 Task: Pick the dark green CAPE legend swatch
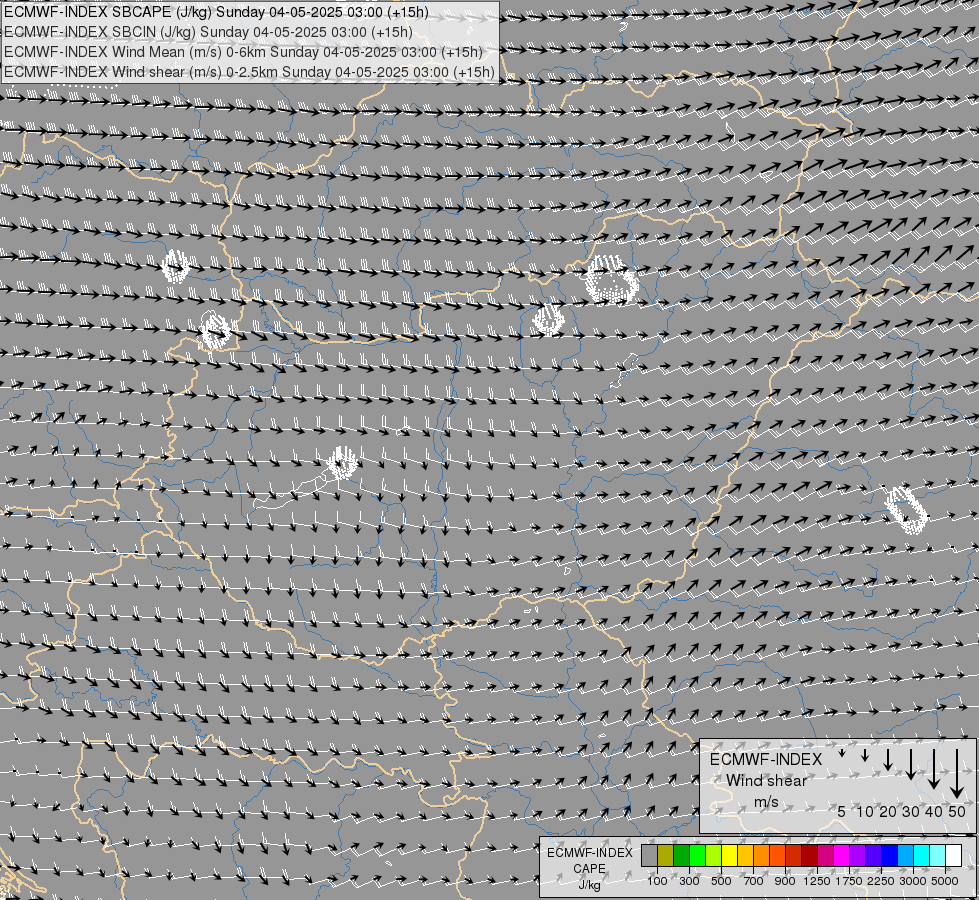coord(681,856)
